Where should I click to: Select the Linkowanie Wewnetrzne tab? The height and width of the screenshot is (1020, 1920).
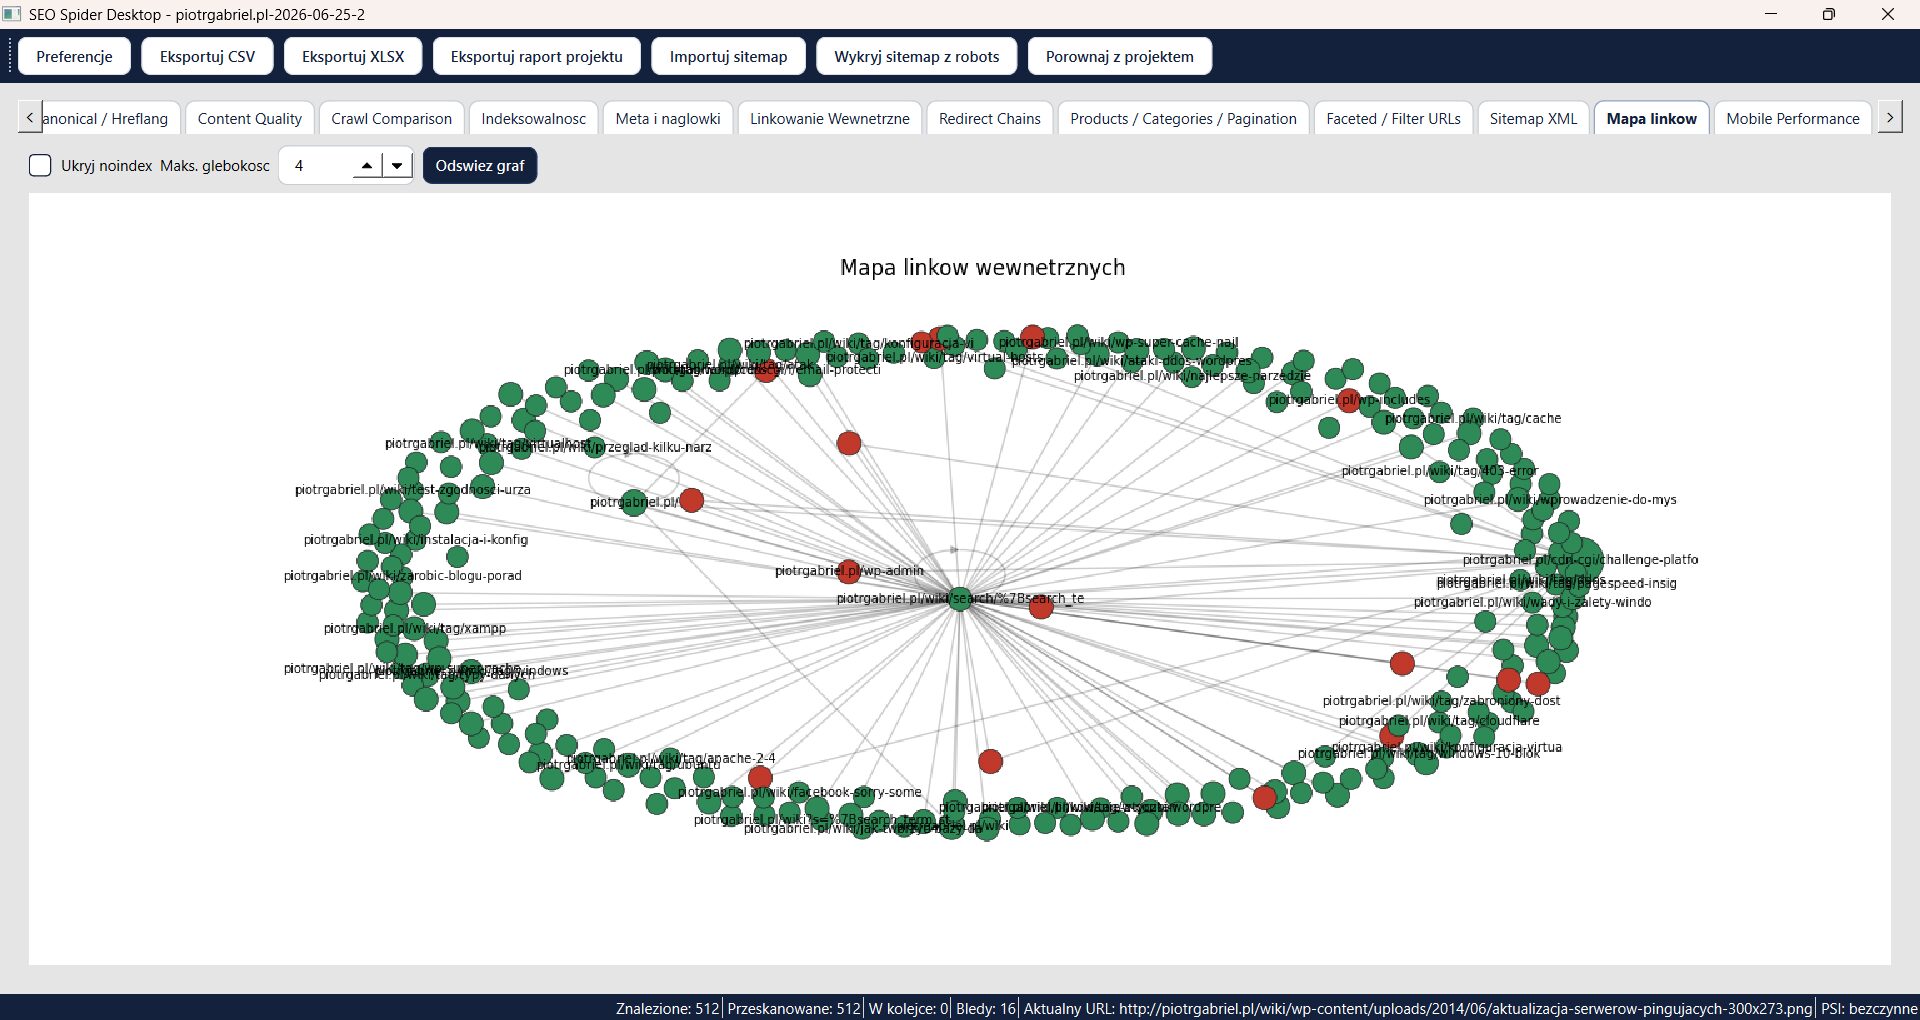pyautogui.click(x=830, y=118)
